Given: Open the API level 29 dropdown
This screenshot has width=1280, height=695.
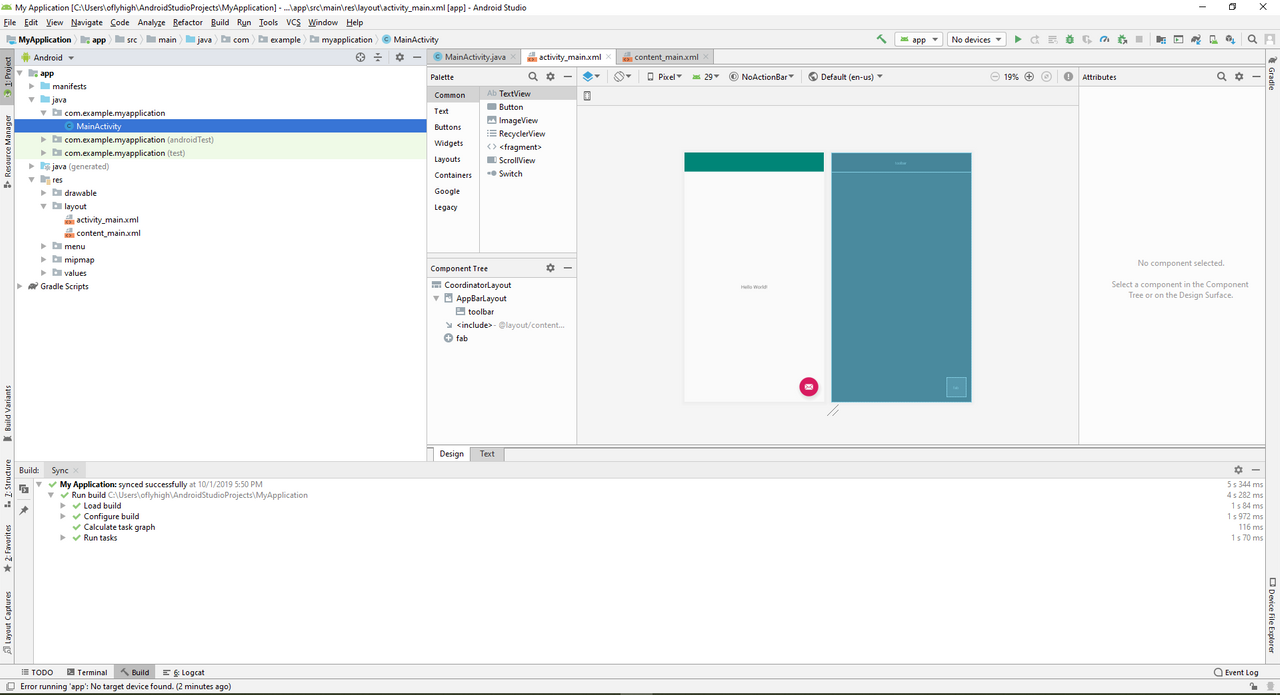Looking at the screenshot, I should (x=705, y=76).
